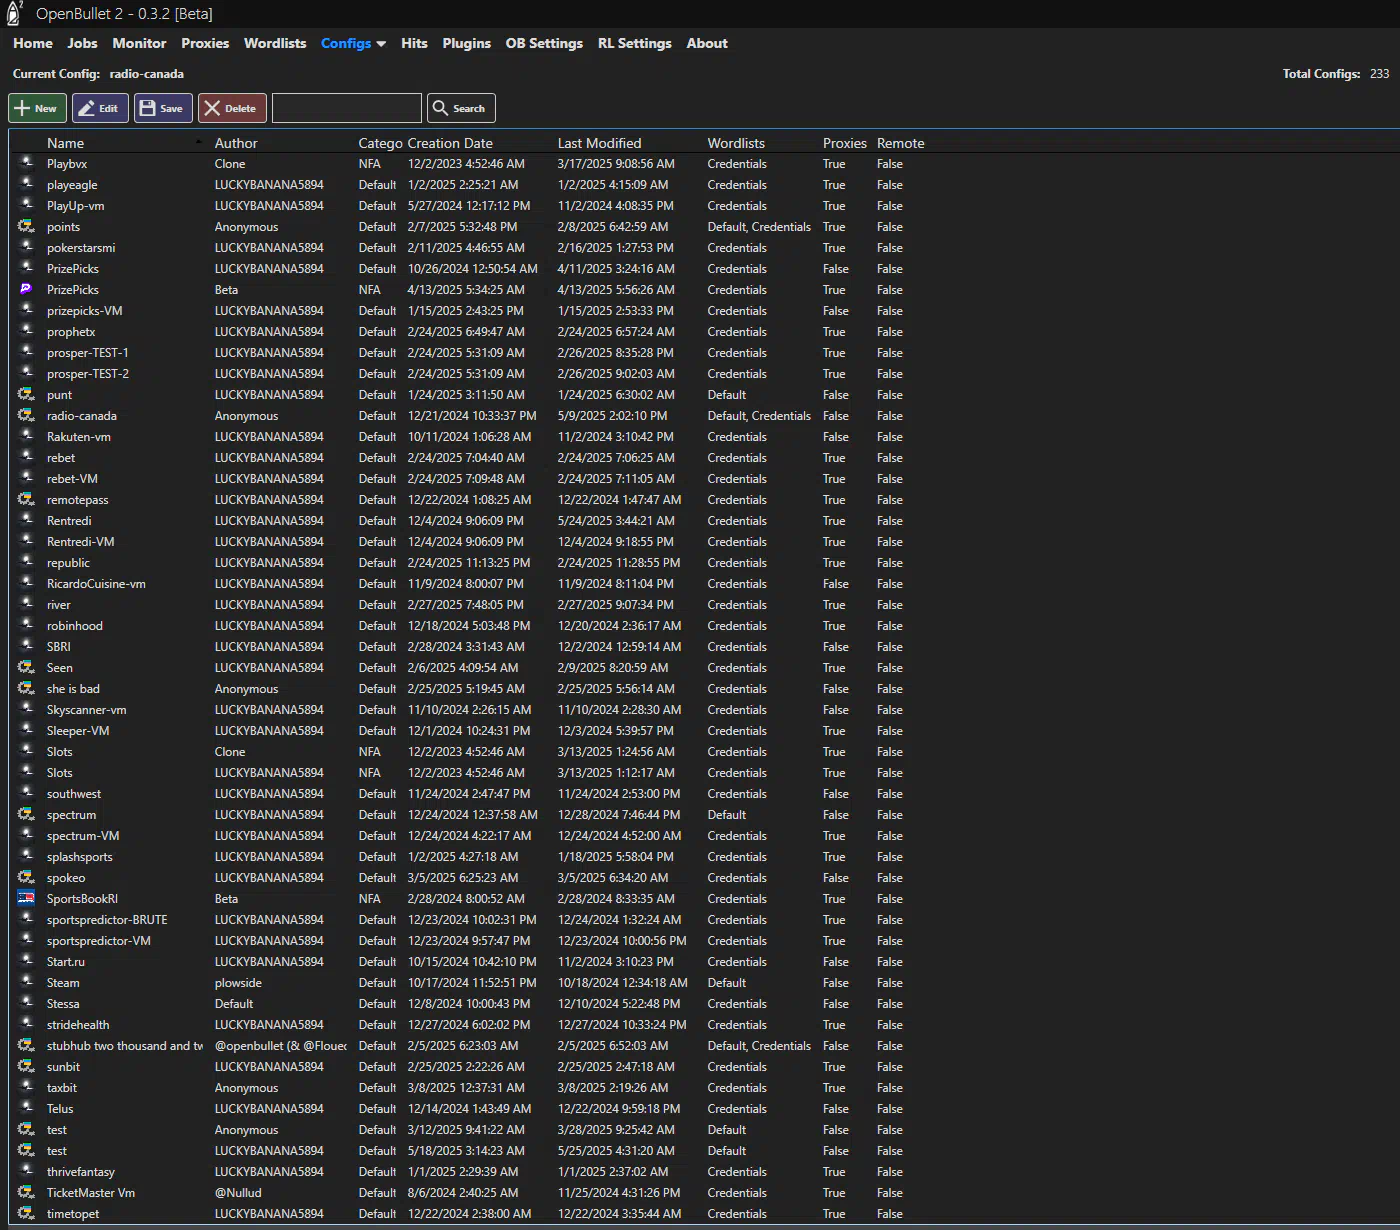1400x1230 pixels.
Task: Click the icon beside Telus config
Action: 27,1108
